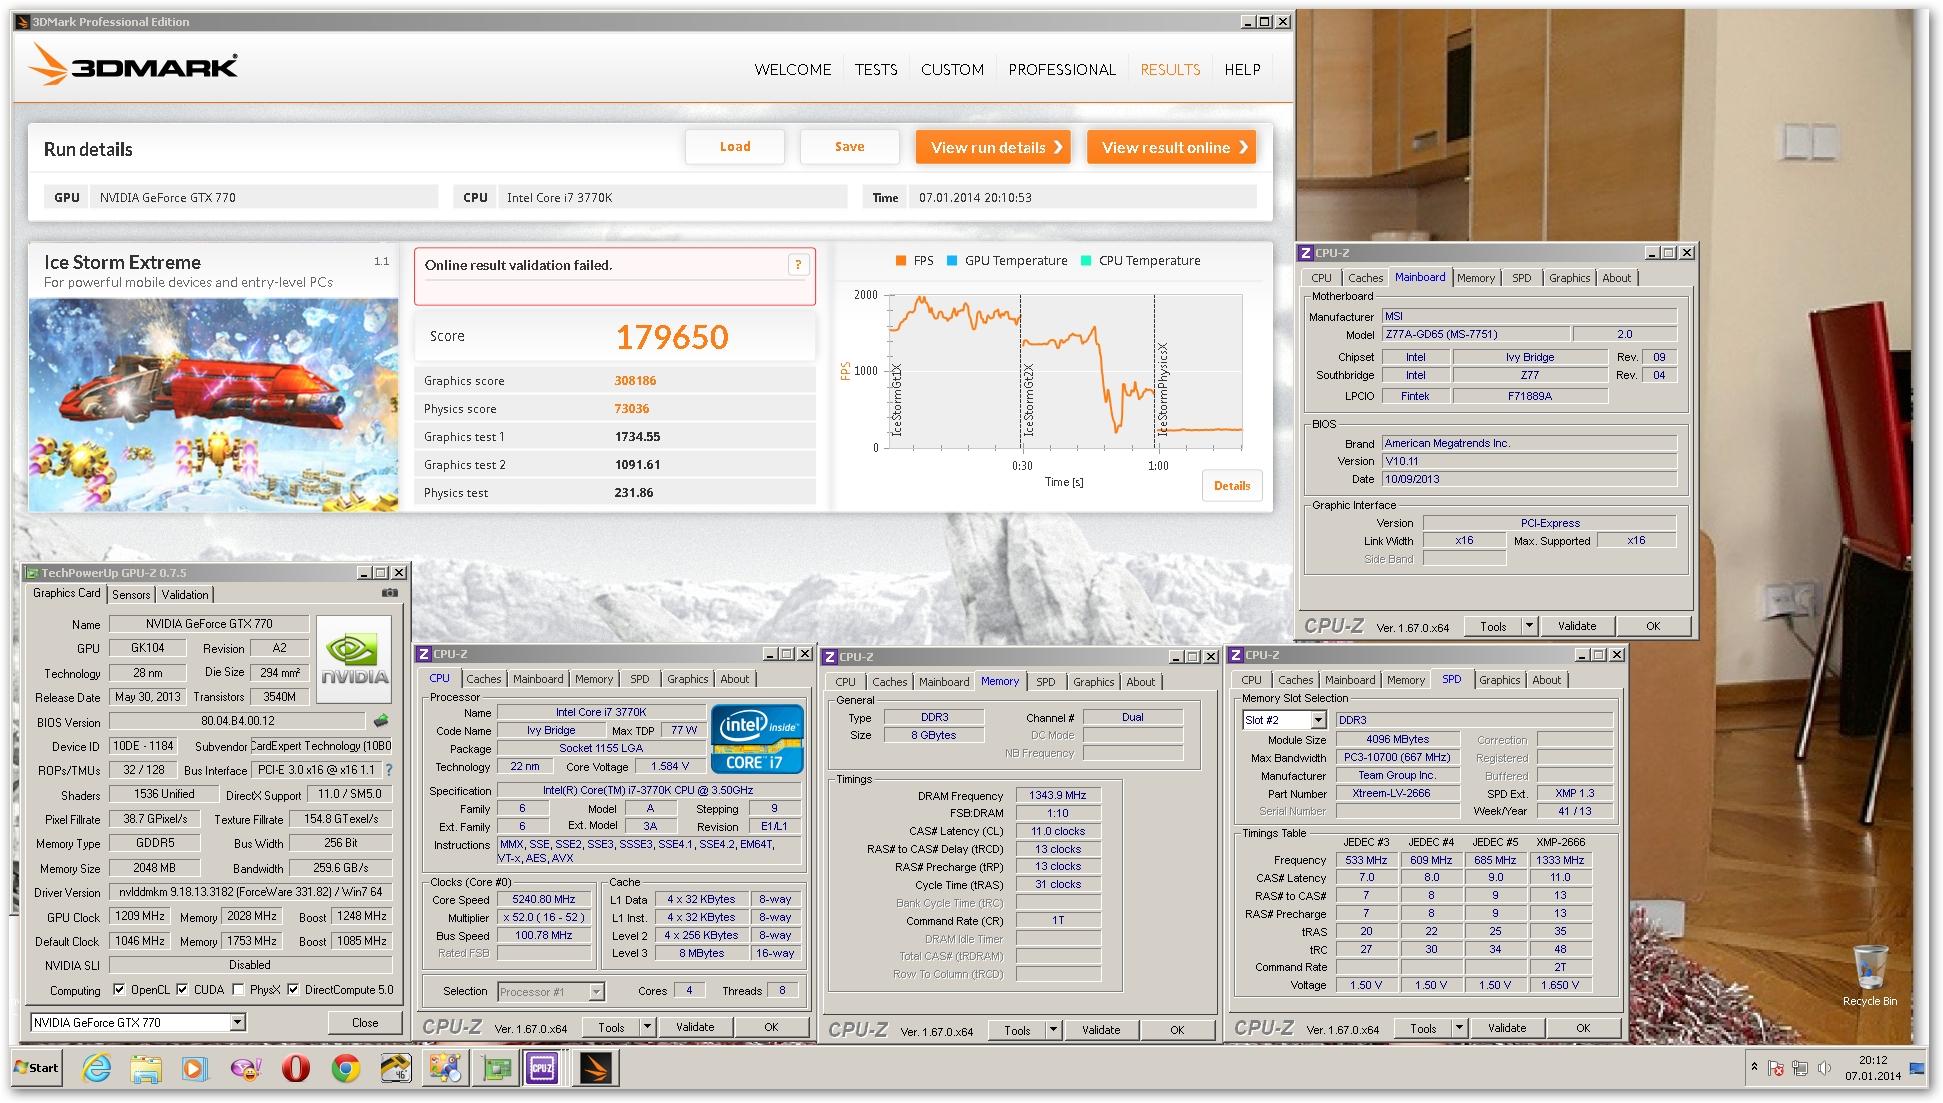Open the Recycle Bin on desktop
1943x1103 pixels.
[1869, 975]
